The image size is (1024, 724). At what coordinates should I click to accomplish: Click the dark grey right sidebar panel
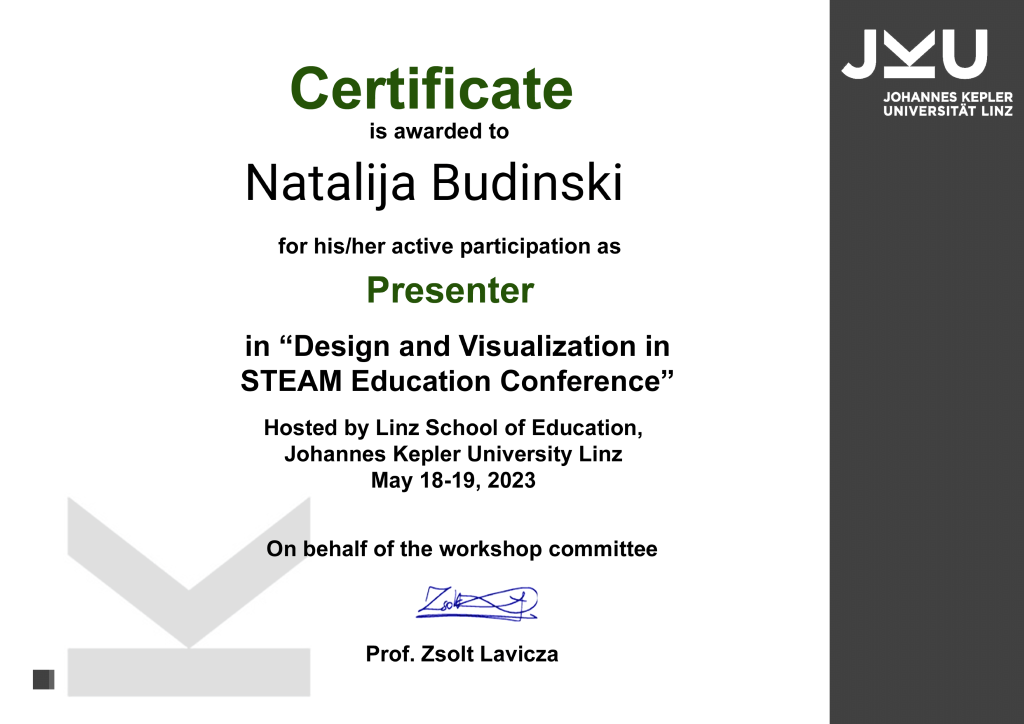pos(926,420)
